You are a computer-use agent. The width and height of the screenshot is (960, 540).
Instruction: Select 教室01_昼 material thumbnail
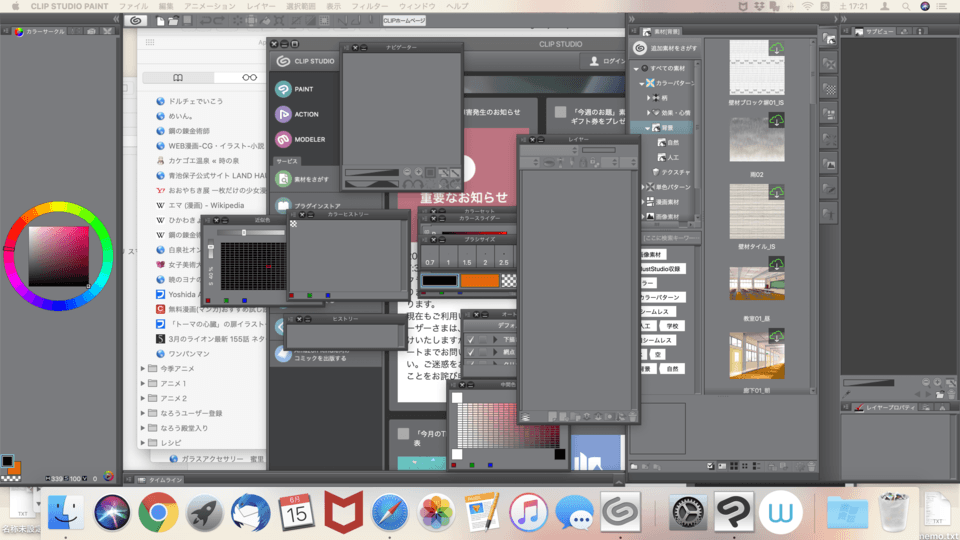(x=757, y=284)
